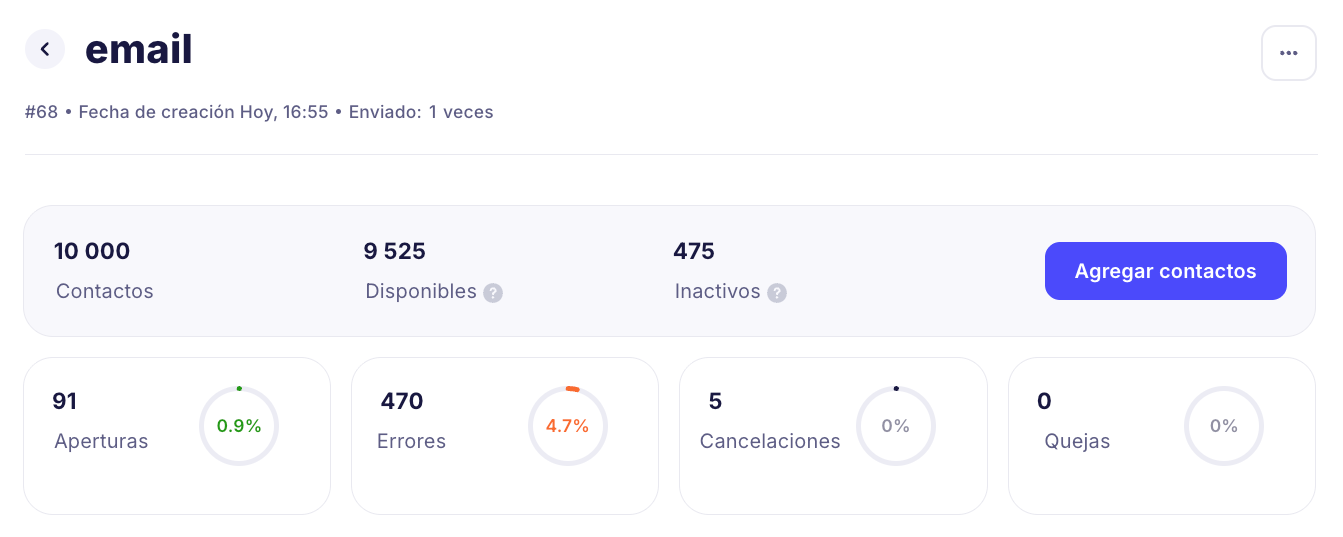The height and width of the screenshot is (537, 1343).
Task: Click the Errores 4.7% circular indicator
Action: (x=567, y=426)
